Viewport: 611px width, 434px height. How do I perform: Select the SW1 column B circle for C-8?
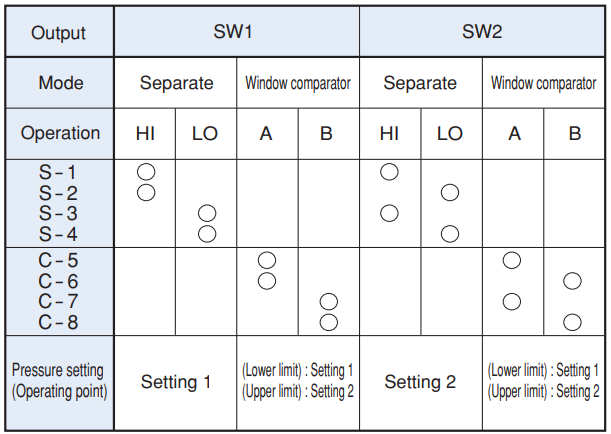(328, 322)
